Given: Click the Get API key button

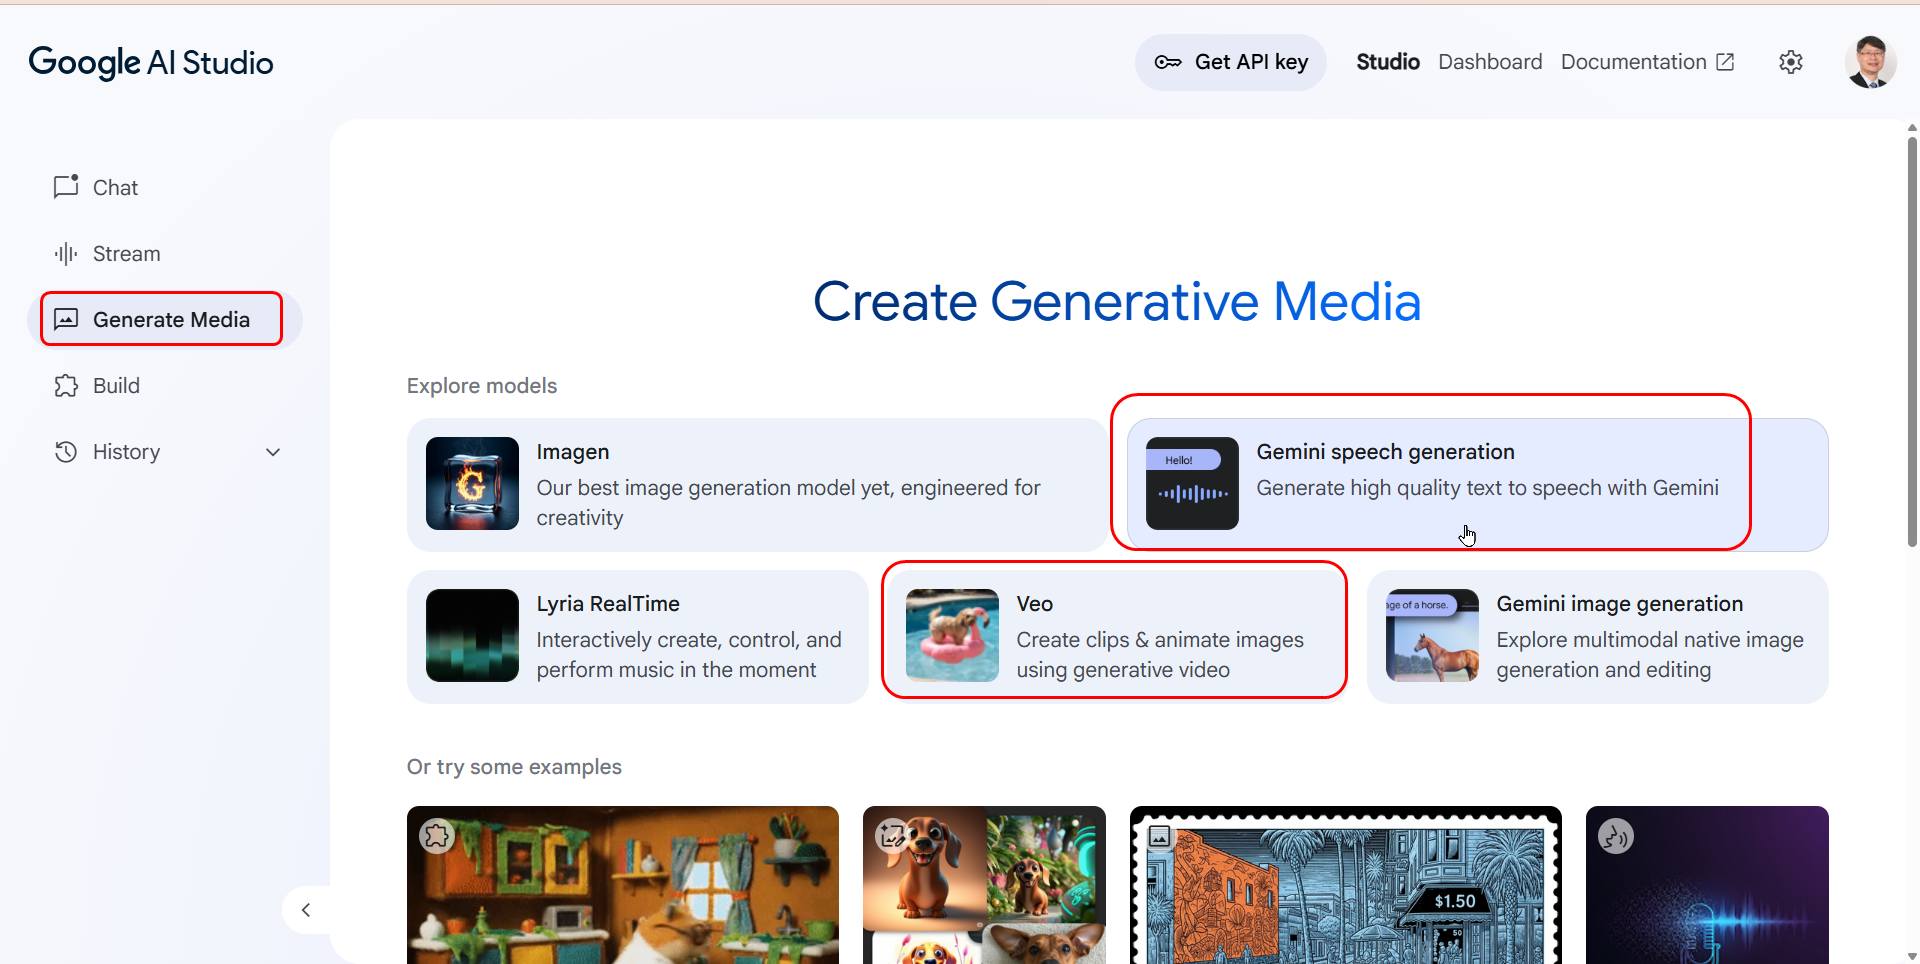Looking at the screenshot, I should point(1230,62).
